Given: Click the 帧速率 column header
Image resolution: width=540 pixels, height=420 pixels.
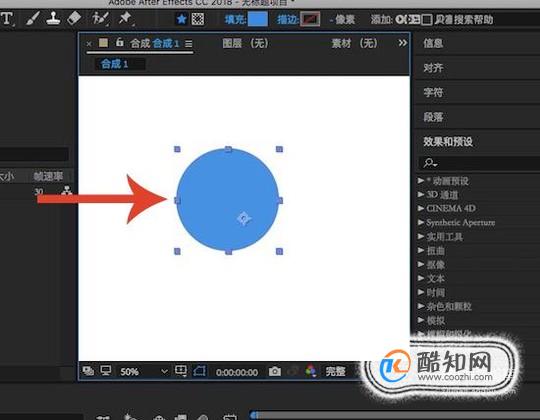Looking at the screenshot, I should (48, 176).
